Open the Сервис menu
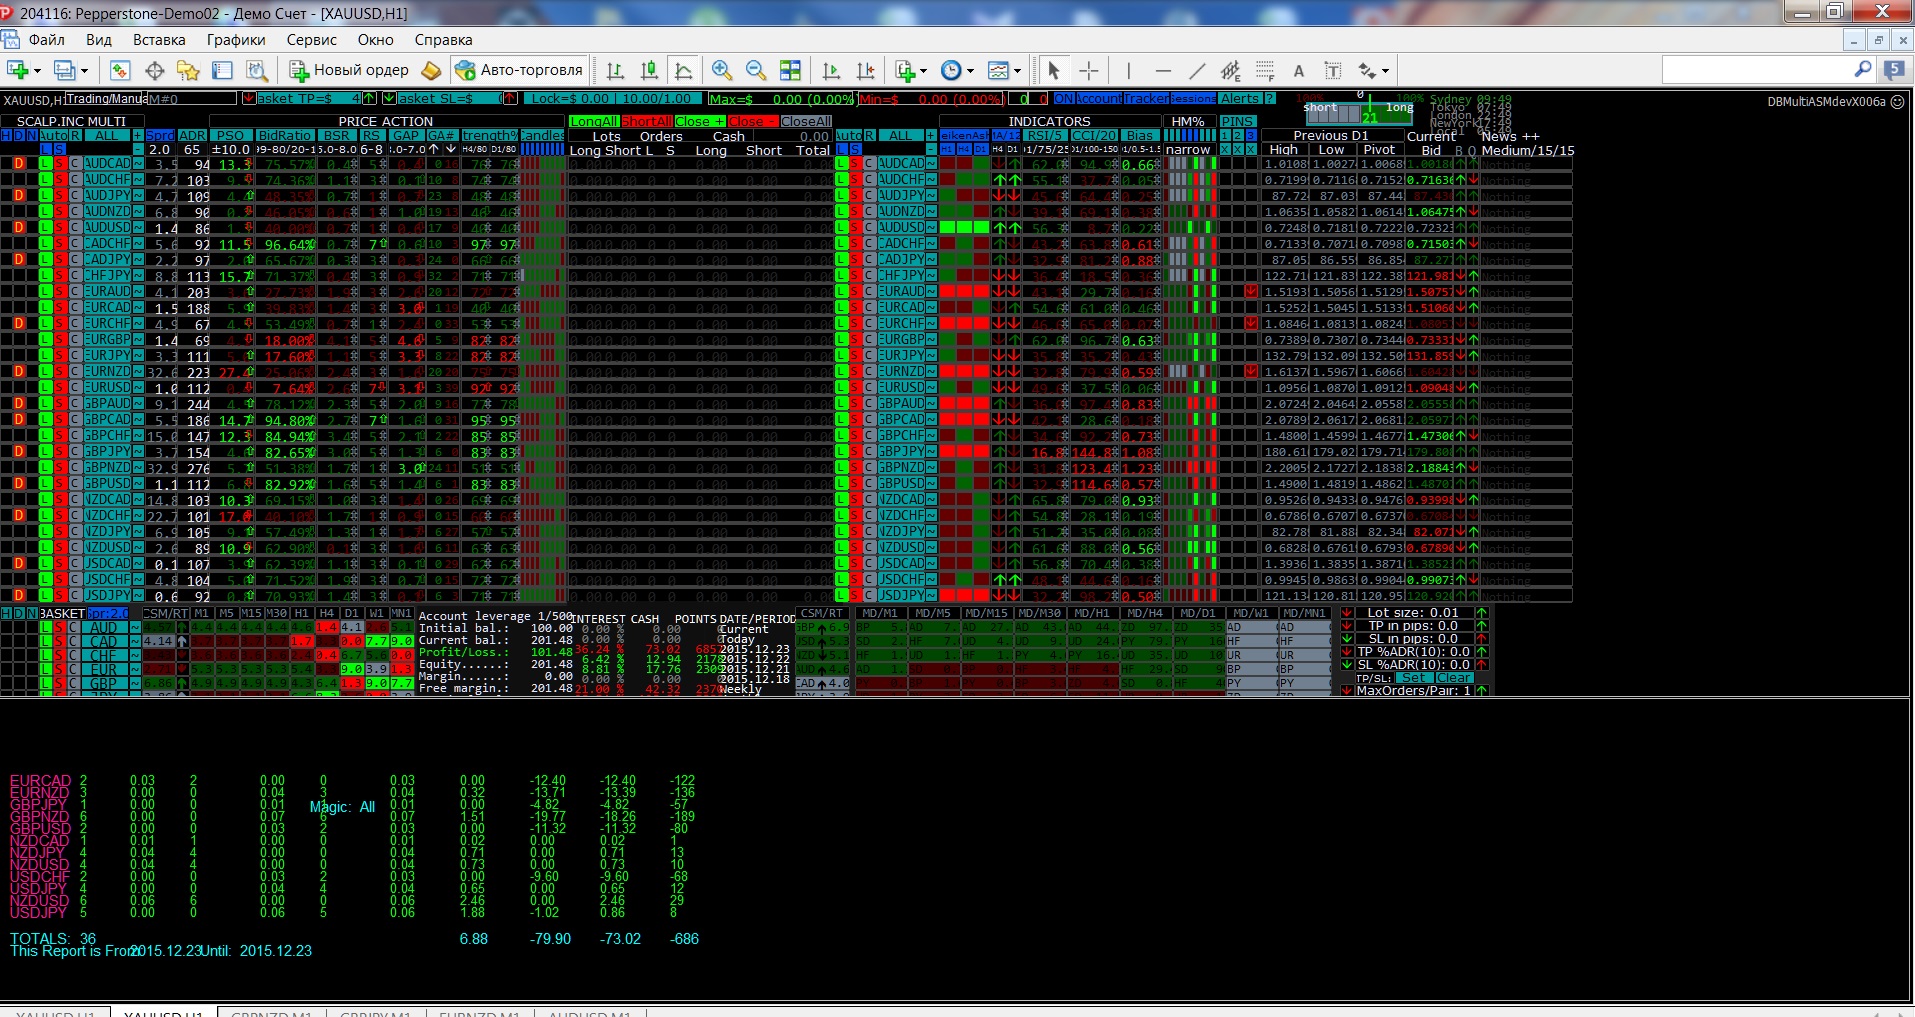Screen dimensions: 1915x1017 [x=312, y=40]
